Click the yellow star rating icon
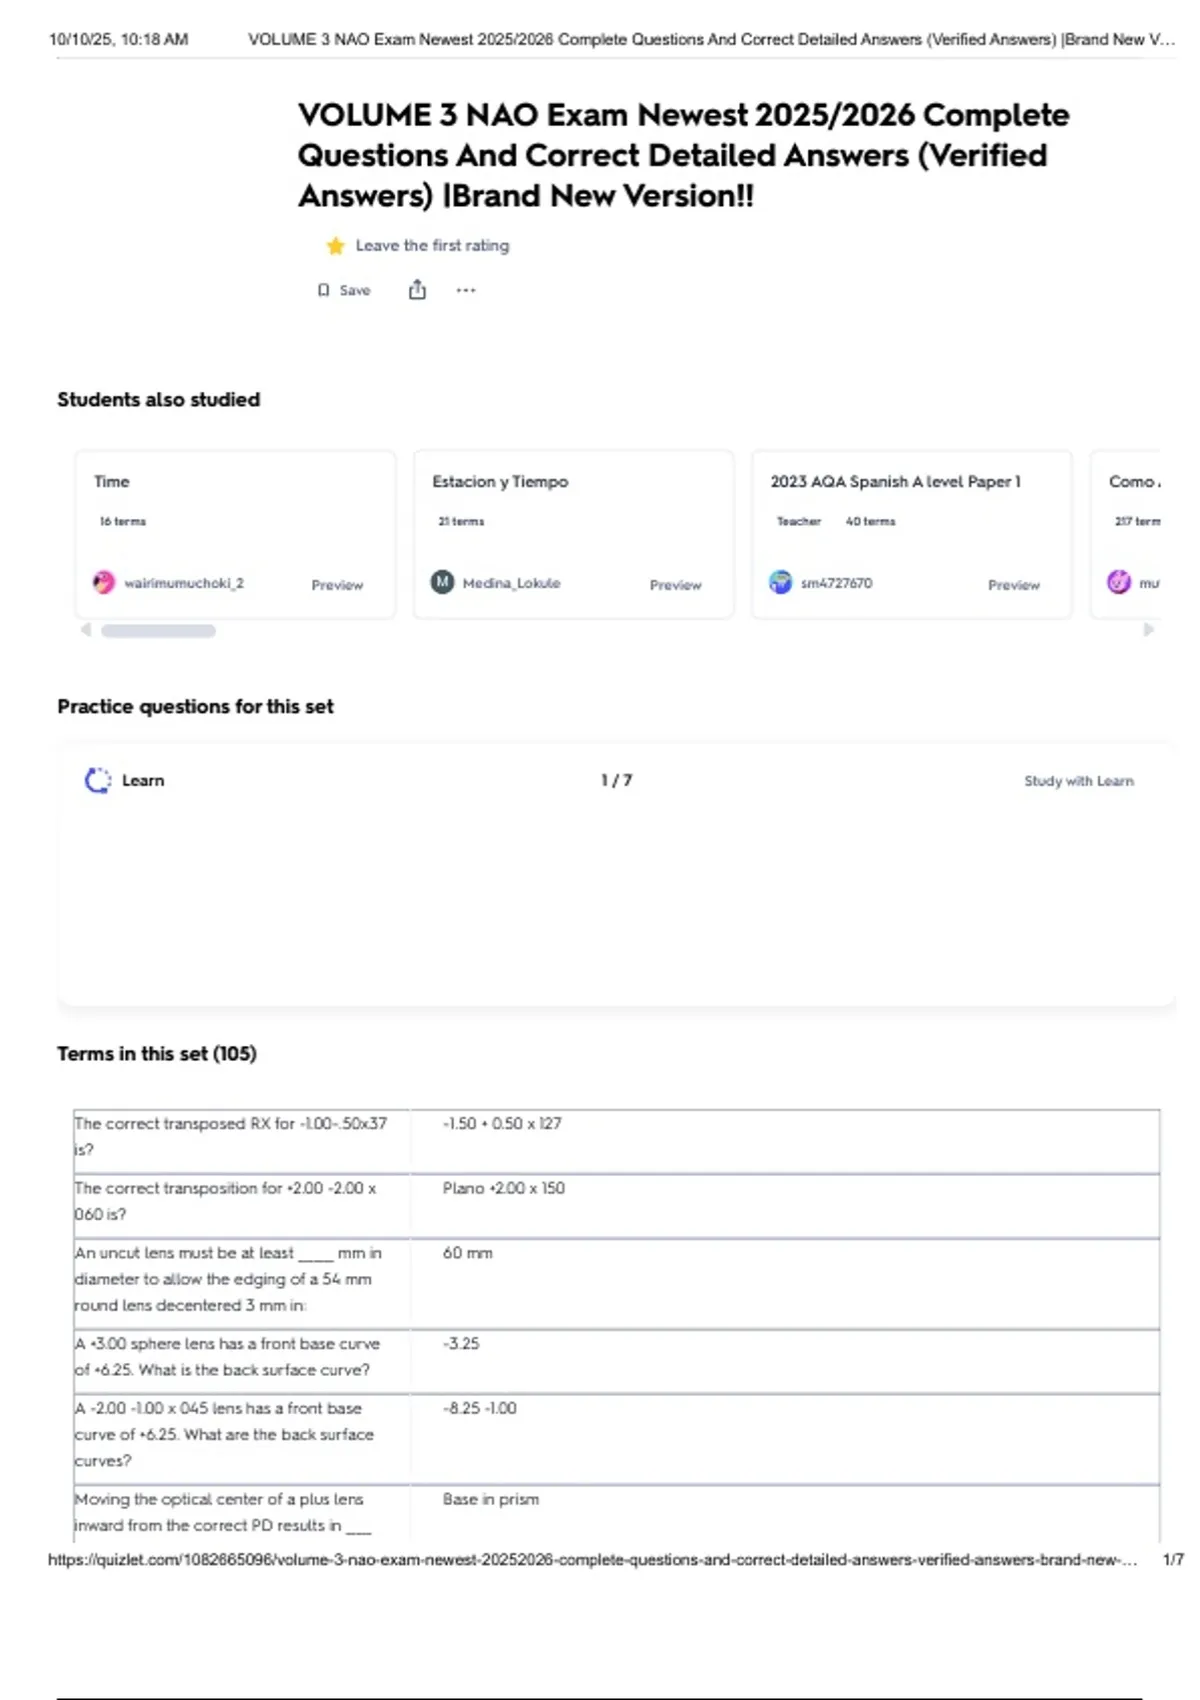1200x1700 pixels. click(x=335, y=246)
